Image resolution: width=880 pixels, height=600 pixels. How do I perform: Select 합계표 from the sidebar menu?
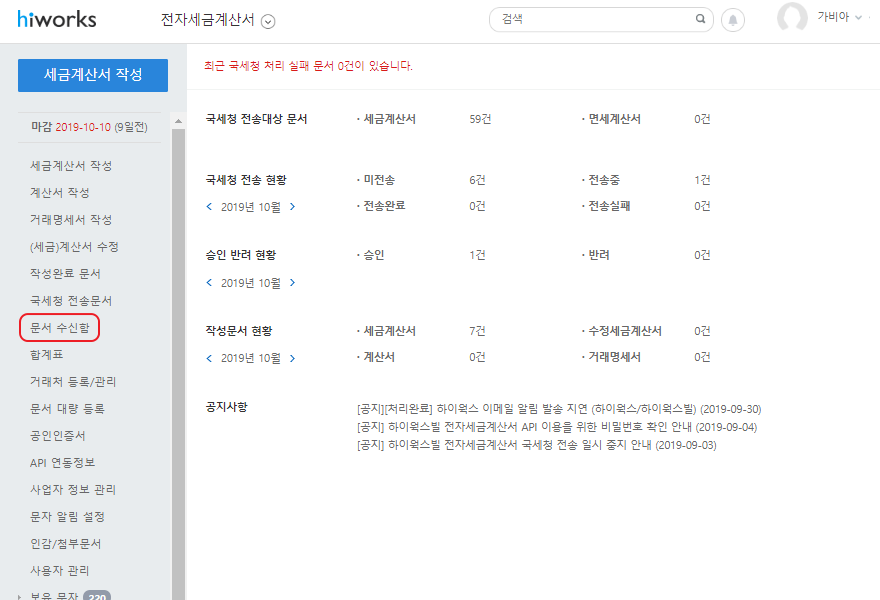(x=46, y=354)
